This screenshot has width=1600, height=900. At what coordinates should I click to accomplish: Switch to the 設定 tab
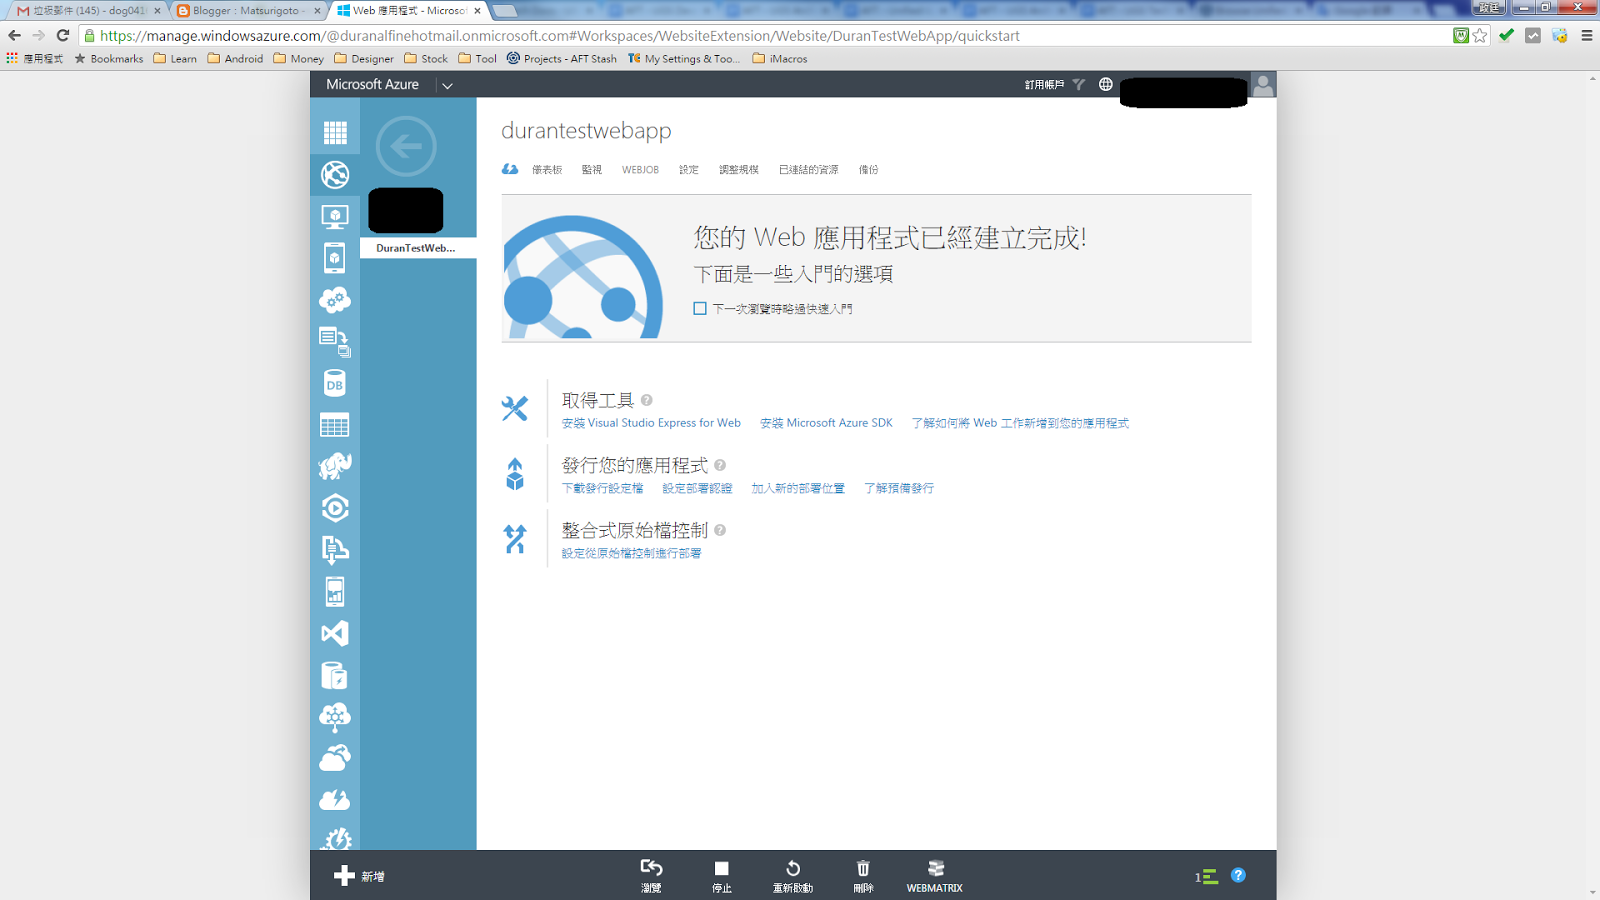tap(689, 170)
